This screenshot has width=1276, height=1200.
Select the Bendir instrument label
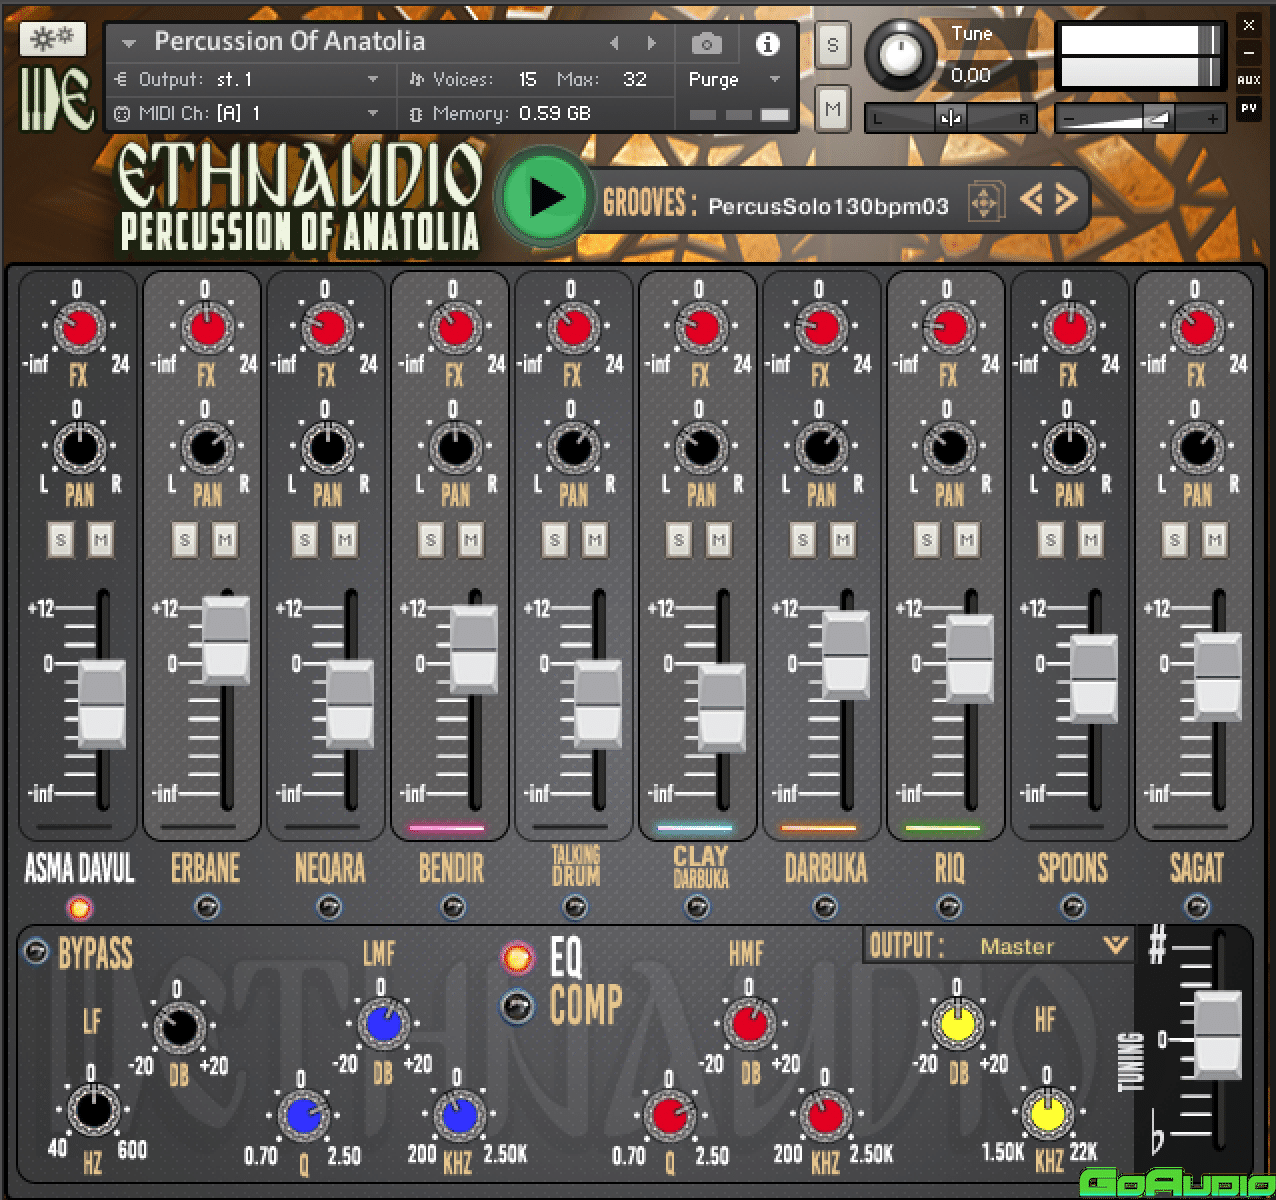click(x=451, y=869)
